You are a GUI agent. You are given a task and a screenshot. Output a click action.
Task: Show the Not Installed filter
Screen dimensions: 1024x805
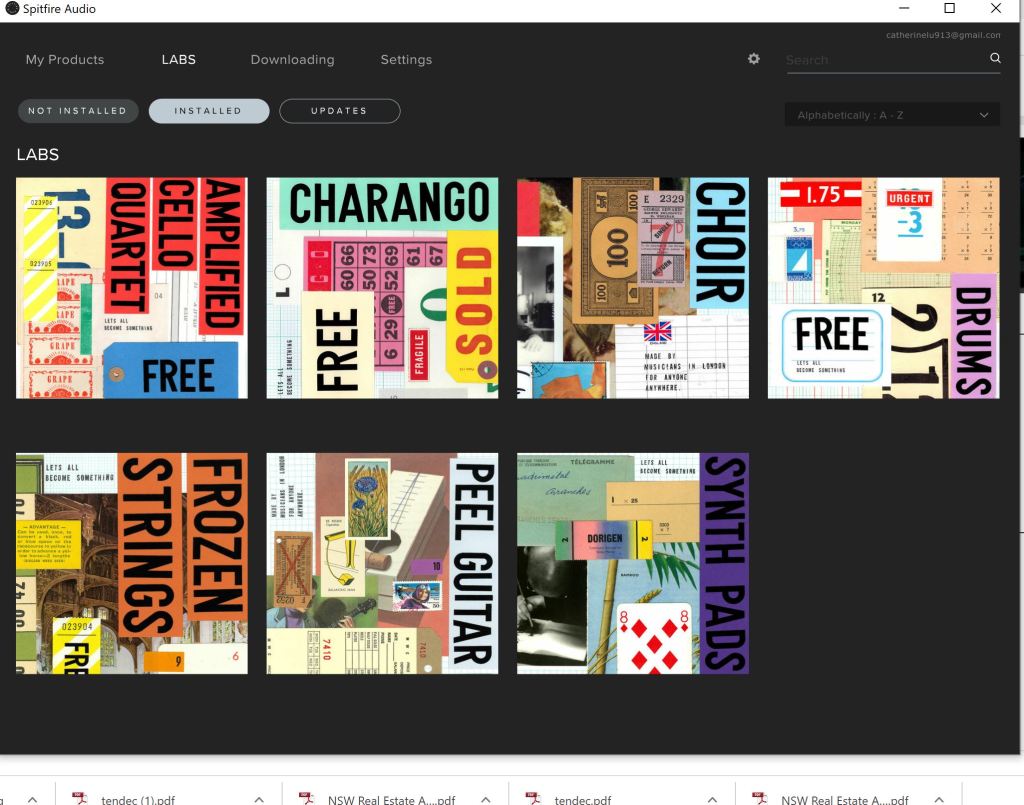77,111
